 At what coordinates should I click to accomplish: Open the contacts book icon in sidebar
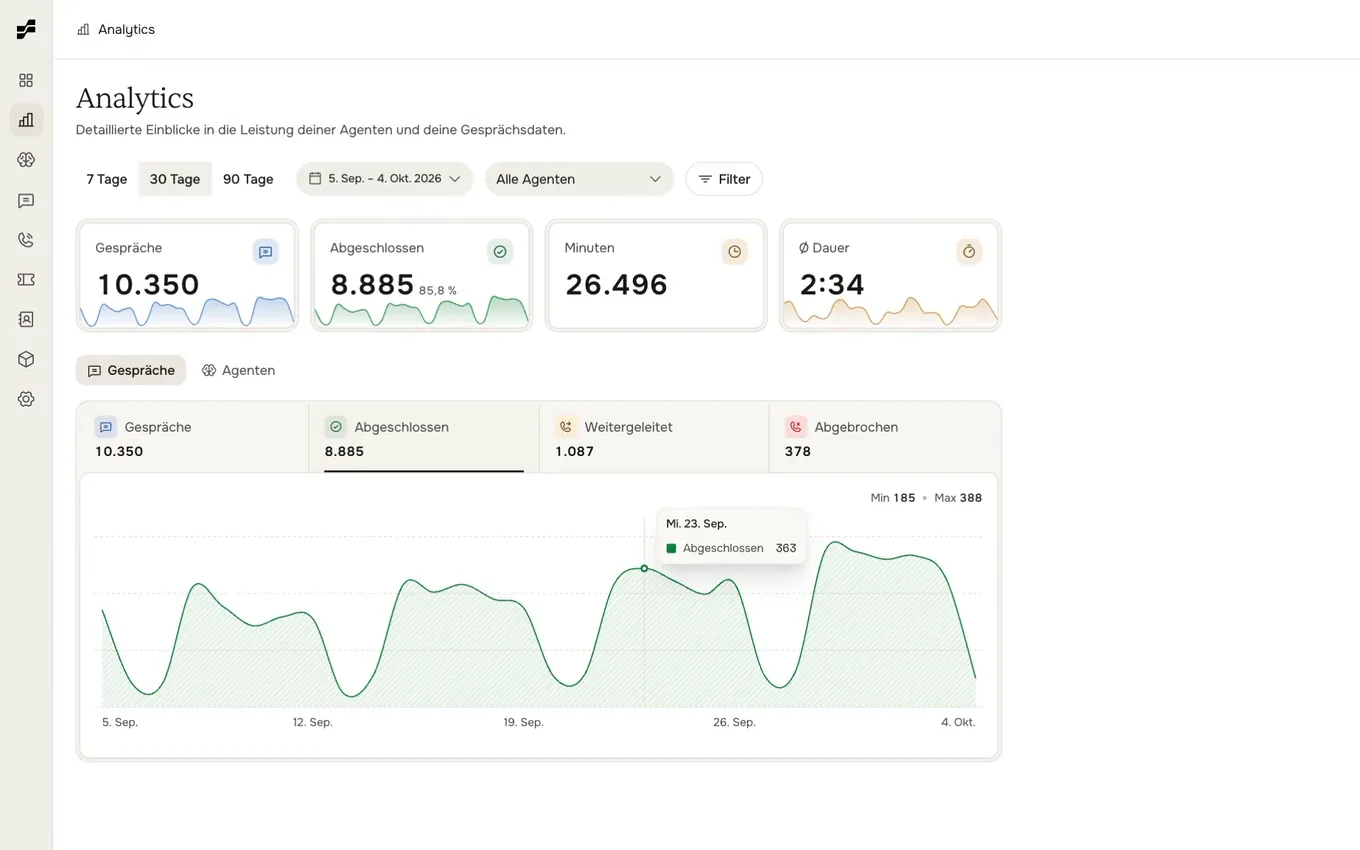pos(26,319)
